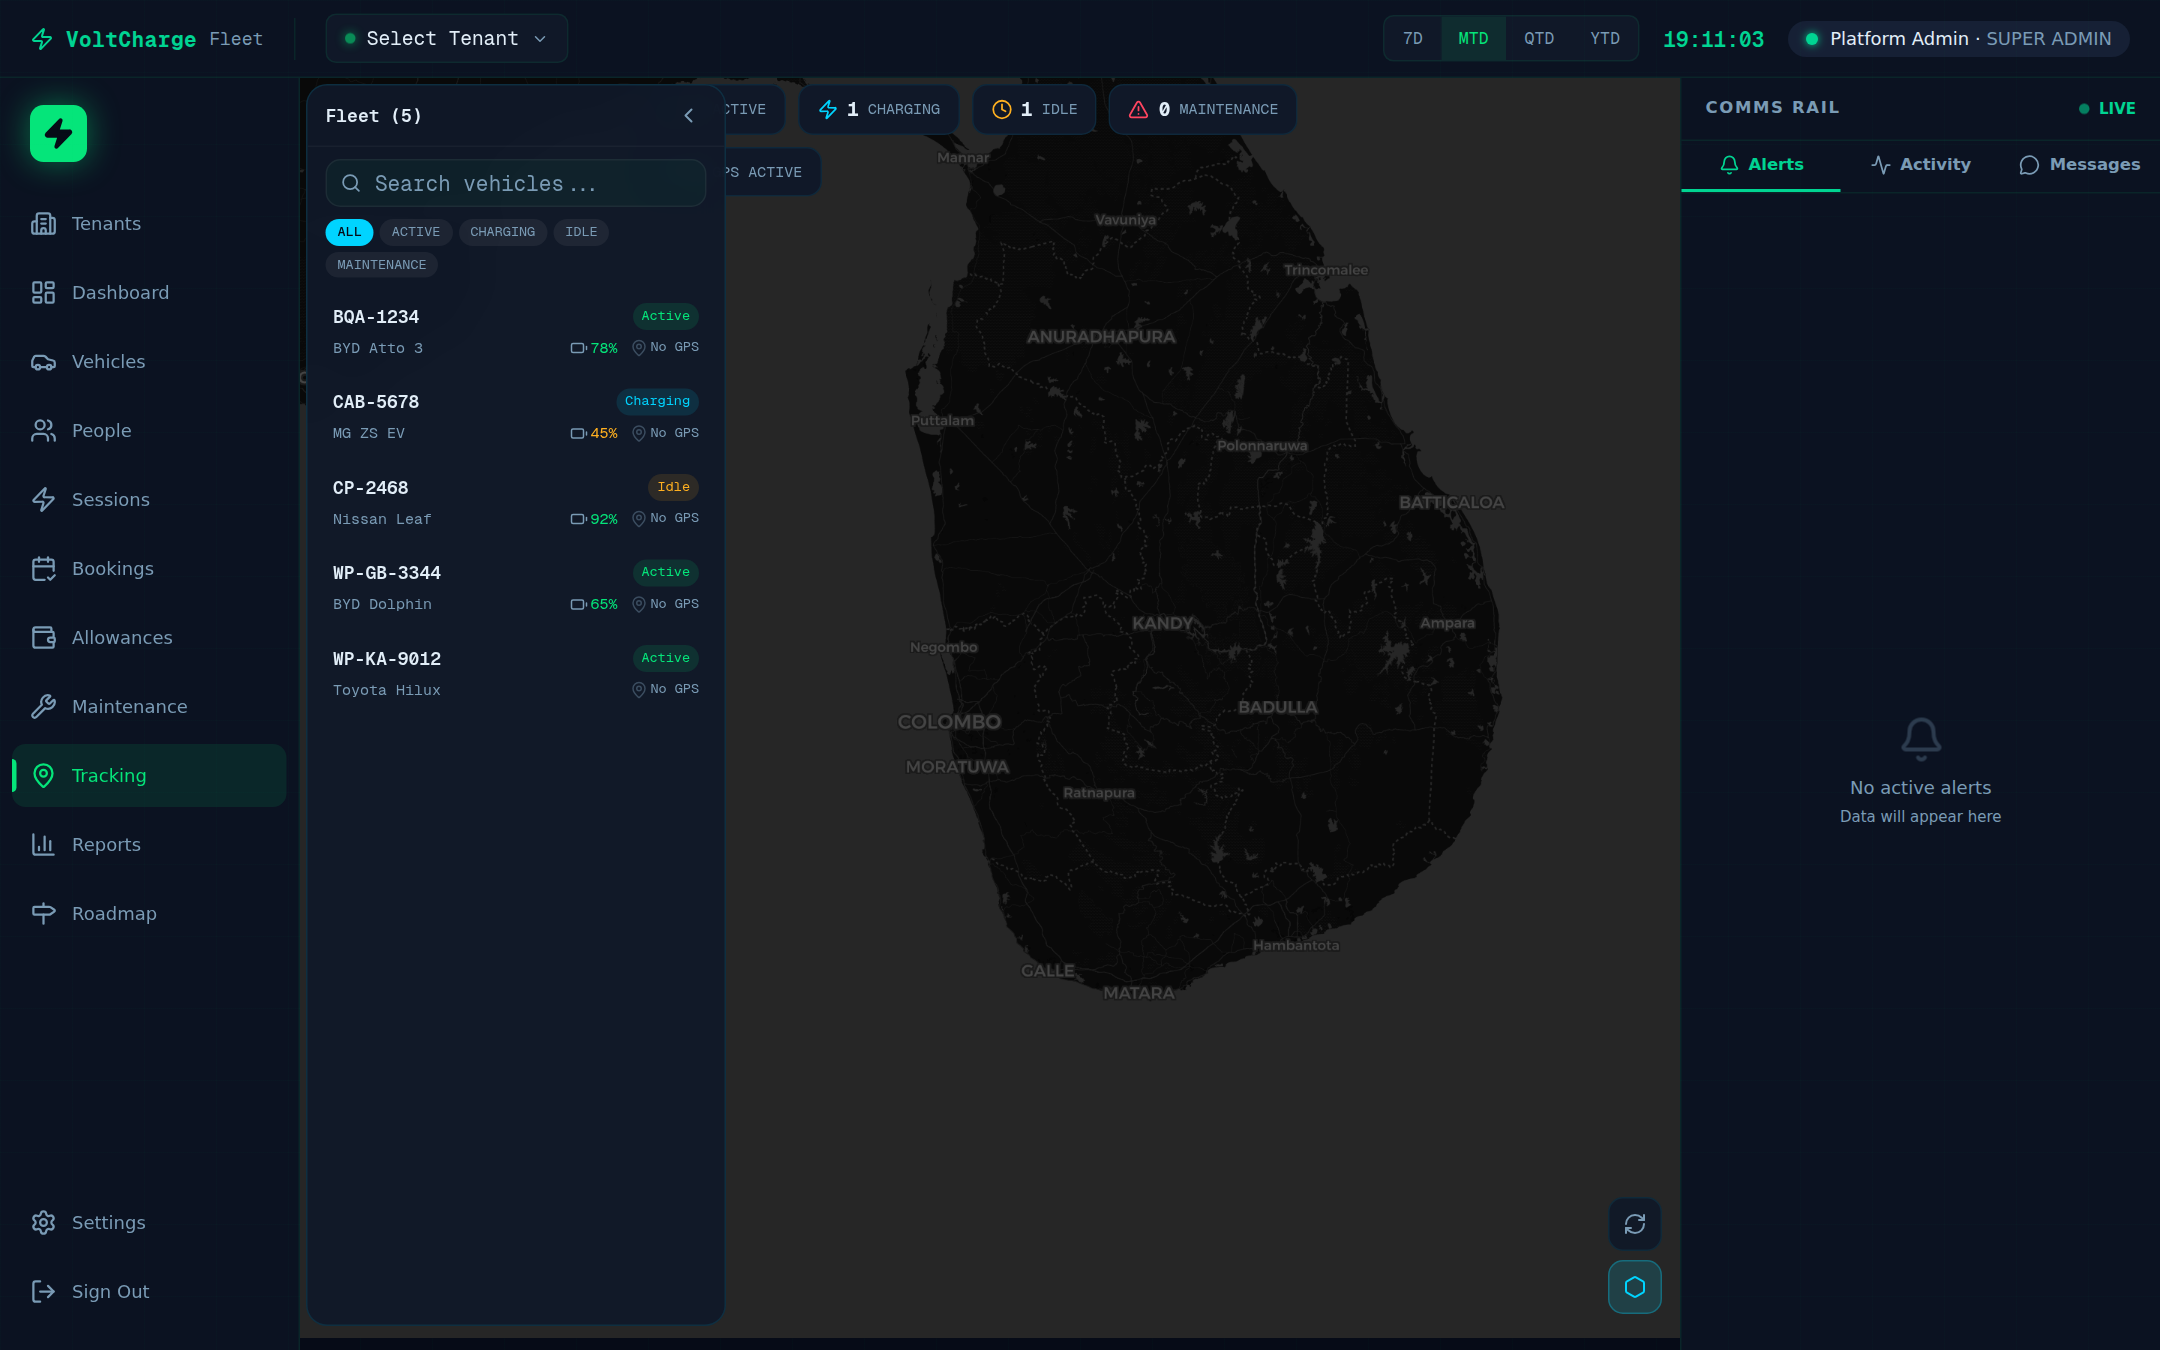
Task: Select the hexagon map control icon
Action: 1634,1287
